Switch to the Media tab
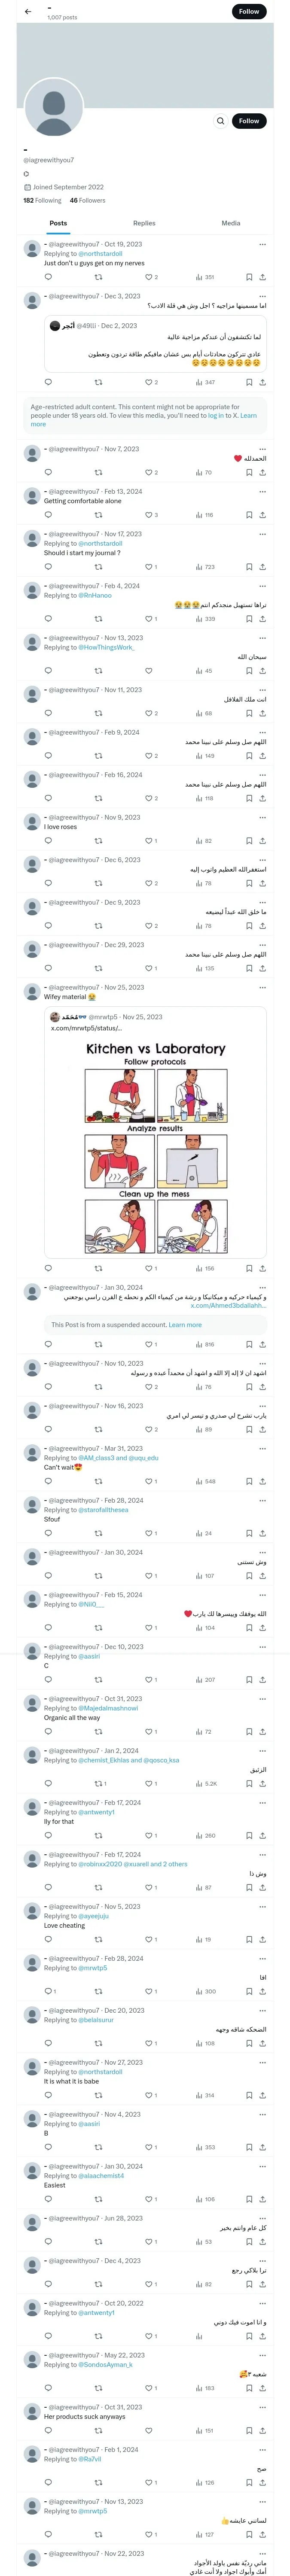The width and height of the screenshot is (290, 2576). 231,223
